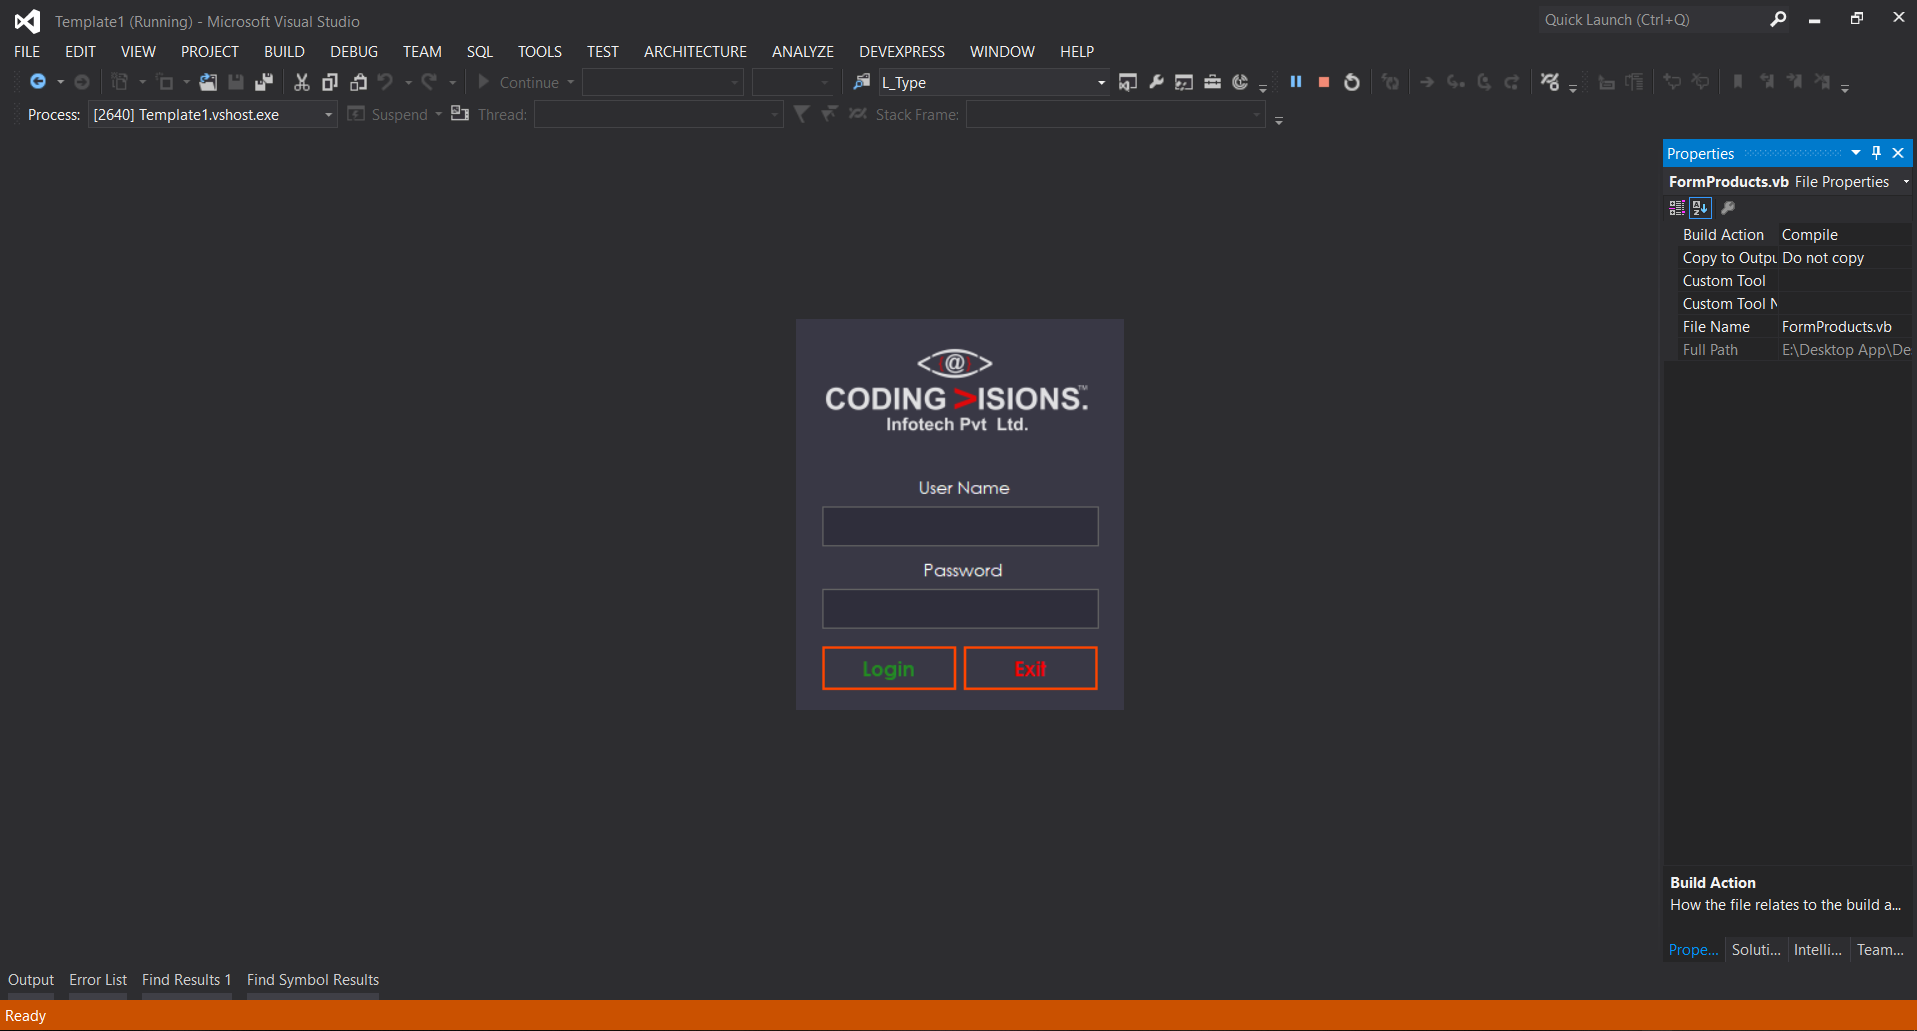Click the Visual Studio logo icon
Image resolution: width=1917 pixels, height=1031 pixels.
click(x=27, y=21)
